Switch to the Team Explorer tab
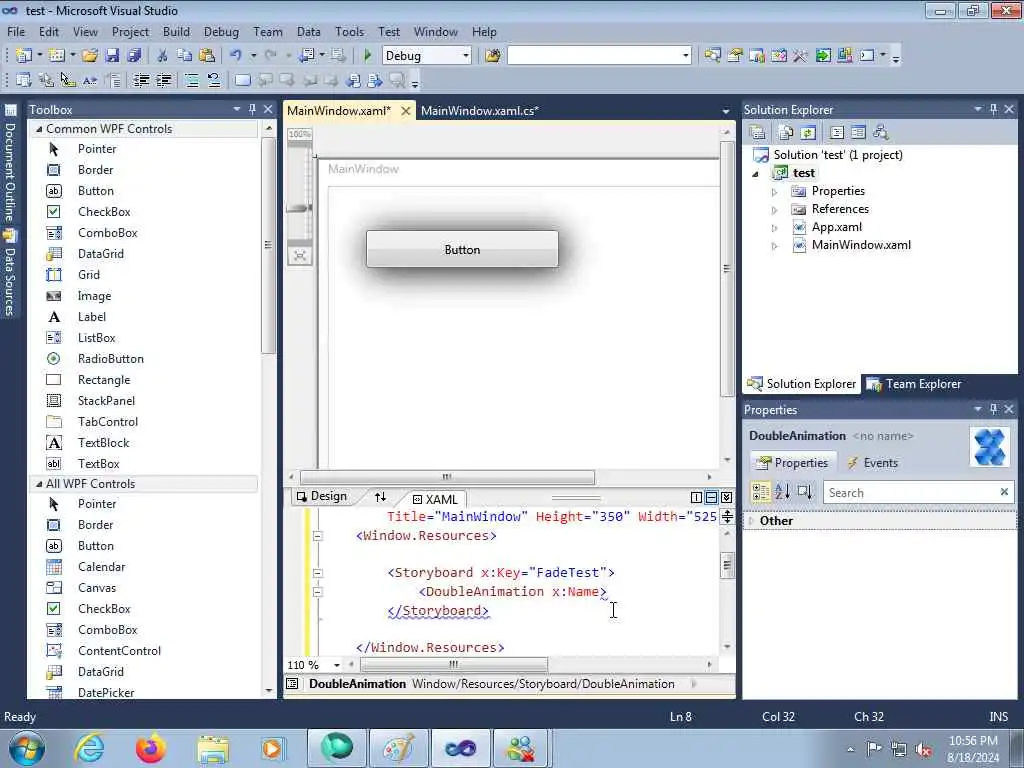The width and height of the screenshot is (1024, 768). click(x=914, y=384)
